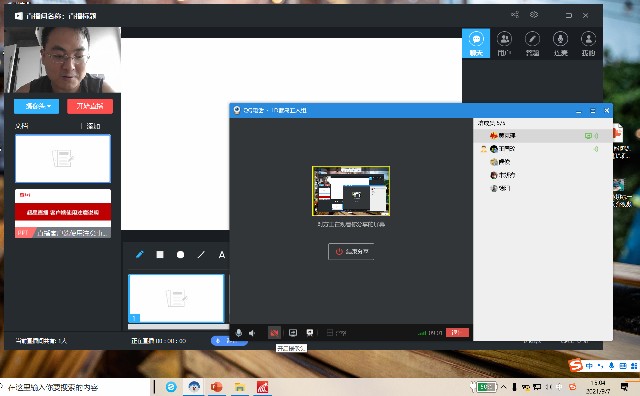
Task: Choose the rectangle shape tool
Action: point(160,255)
